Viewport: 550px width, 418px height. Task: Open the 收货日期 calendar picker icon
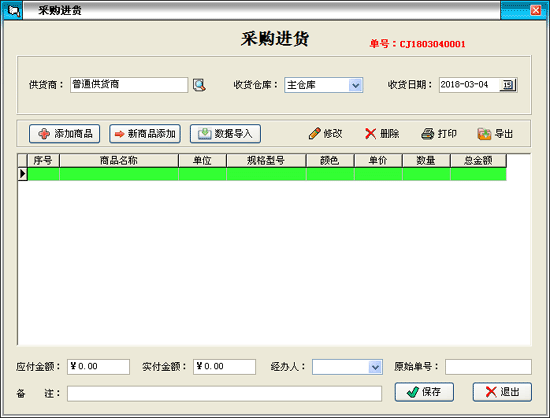(508, 85)
